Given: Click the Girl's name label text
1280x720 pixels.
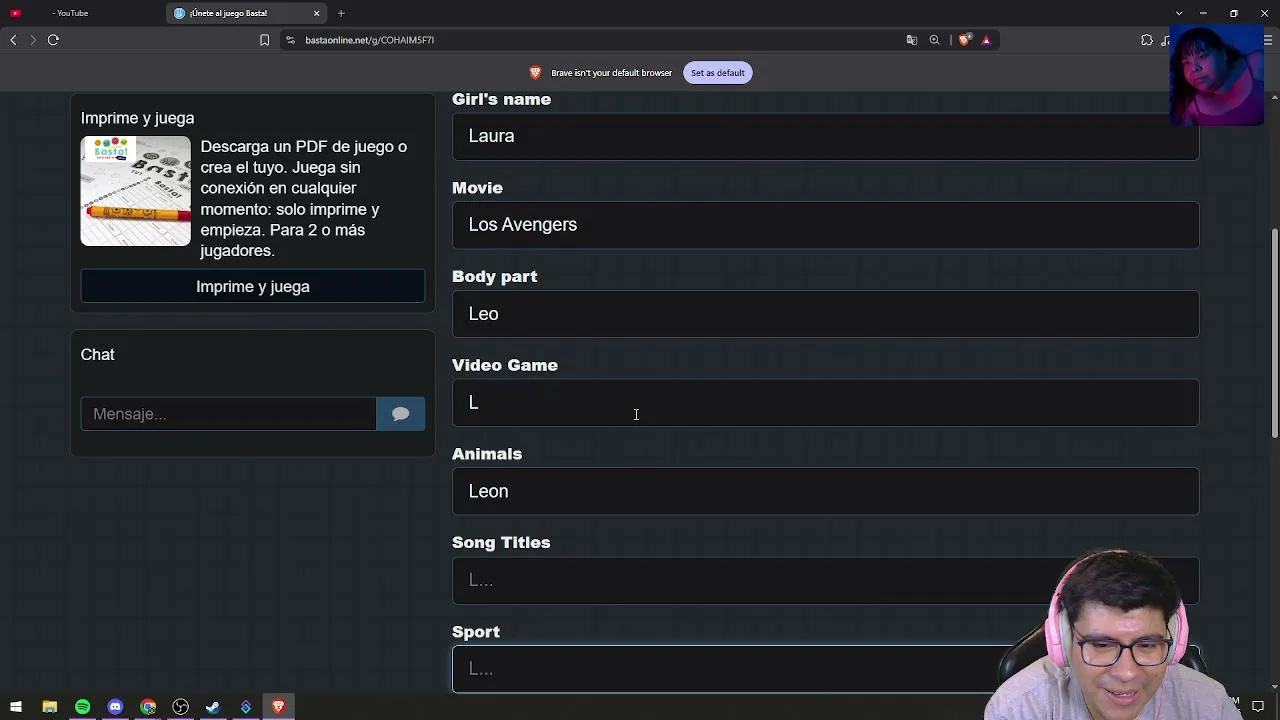Looking at the screenshot, I should [502, 100].
